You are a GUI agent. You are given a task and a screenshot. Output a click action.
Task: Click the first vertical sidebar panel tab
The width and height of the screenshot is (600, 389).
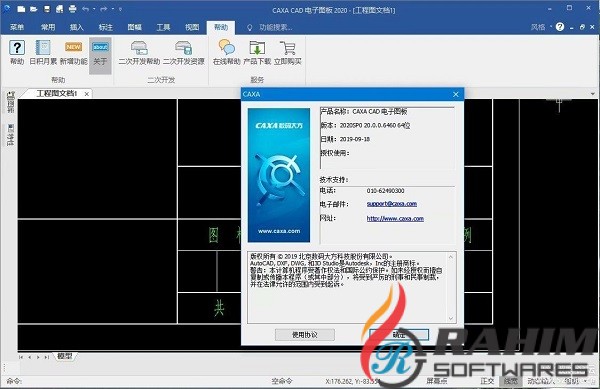click(10, 102)
